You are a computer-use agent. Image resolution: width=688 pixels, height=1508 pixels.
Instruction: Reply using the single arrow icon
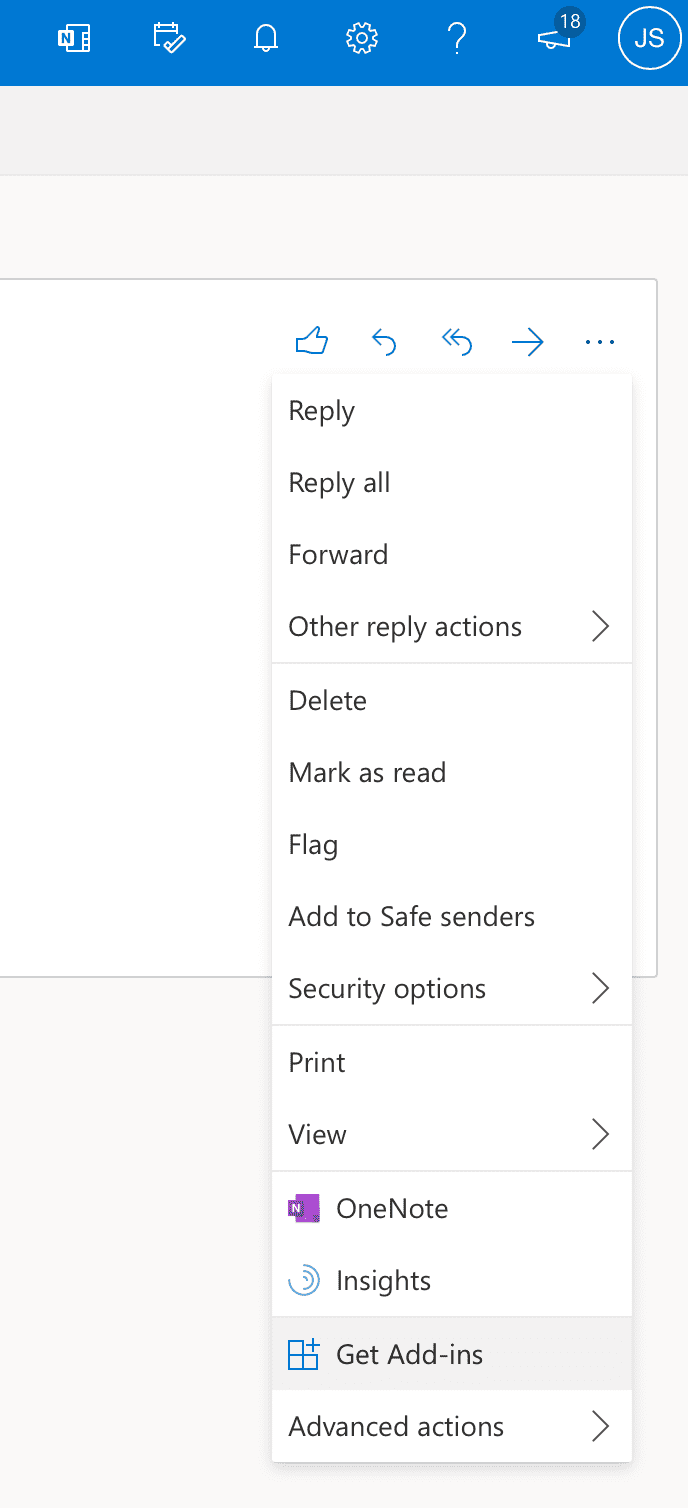coord(384,341)
